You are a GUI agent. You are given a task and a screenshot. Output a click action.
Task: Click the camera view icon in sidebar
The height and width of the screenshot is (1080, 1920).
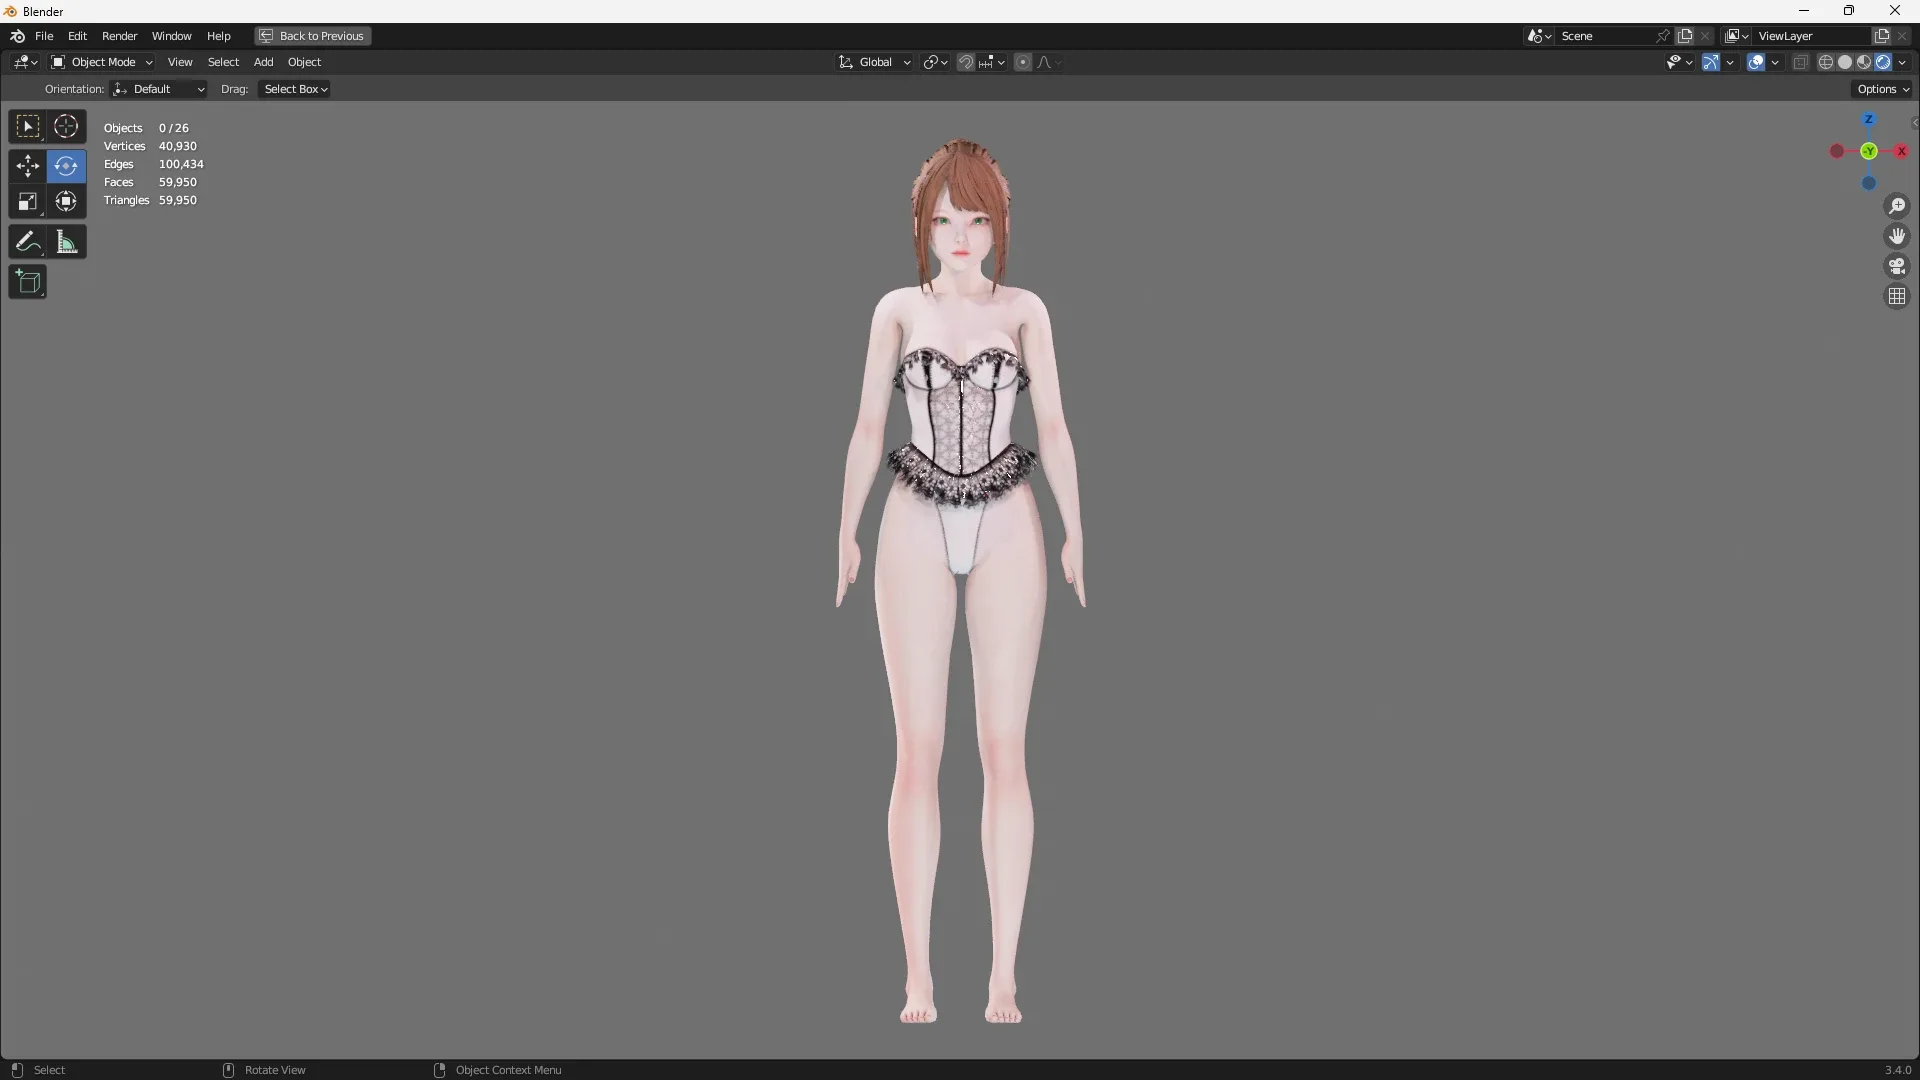tap(1897, 266)
